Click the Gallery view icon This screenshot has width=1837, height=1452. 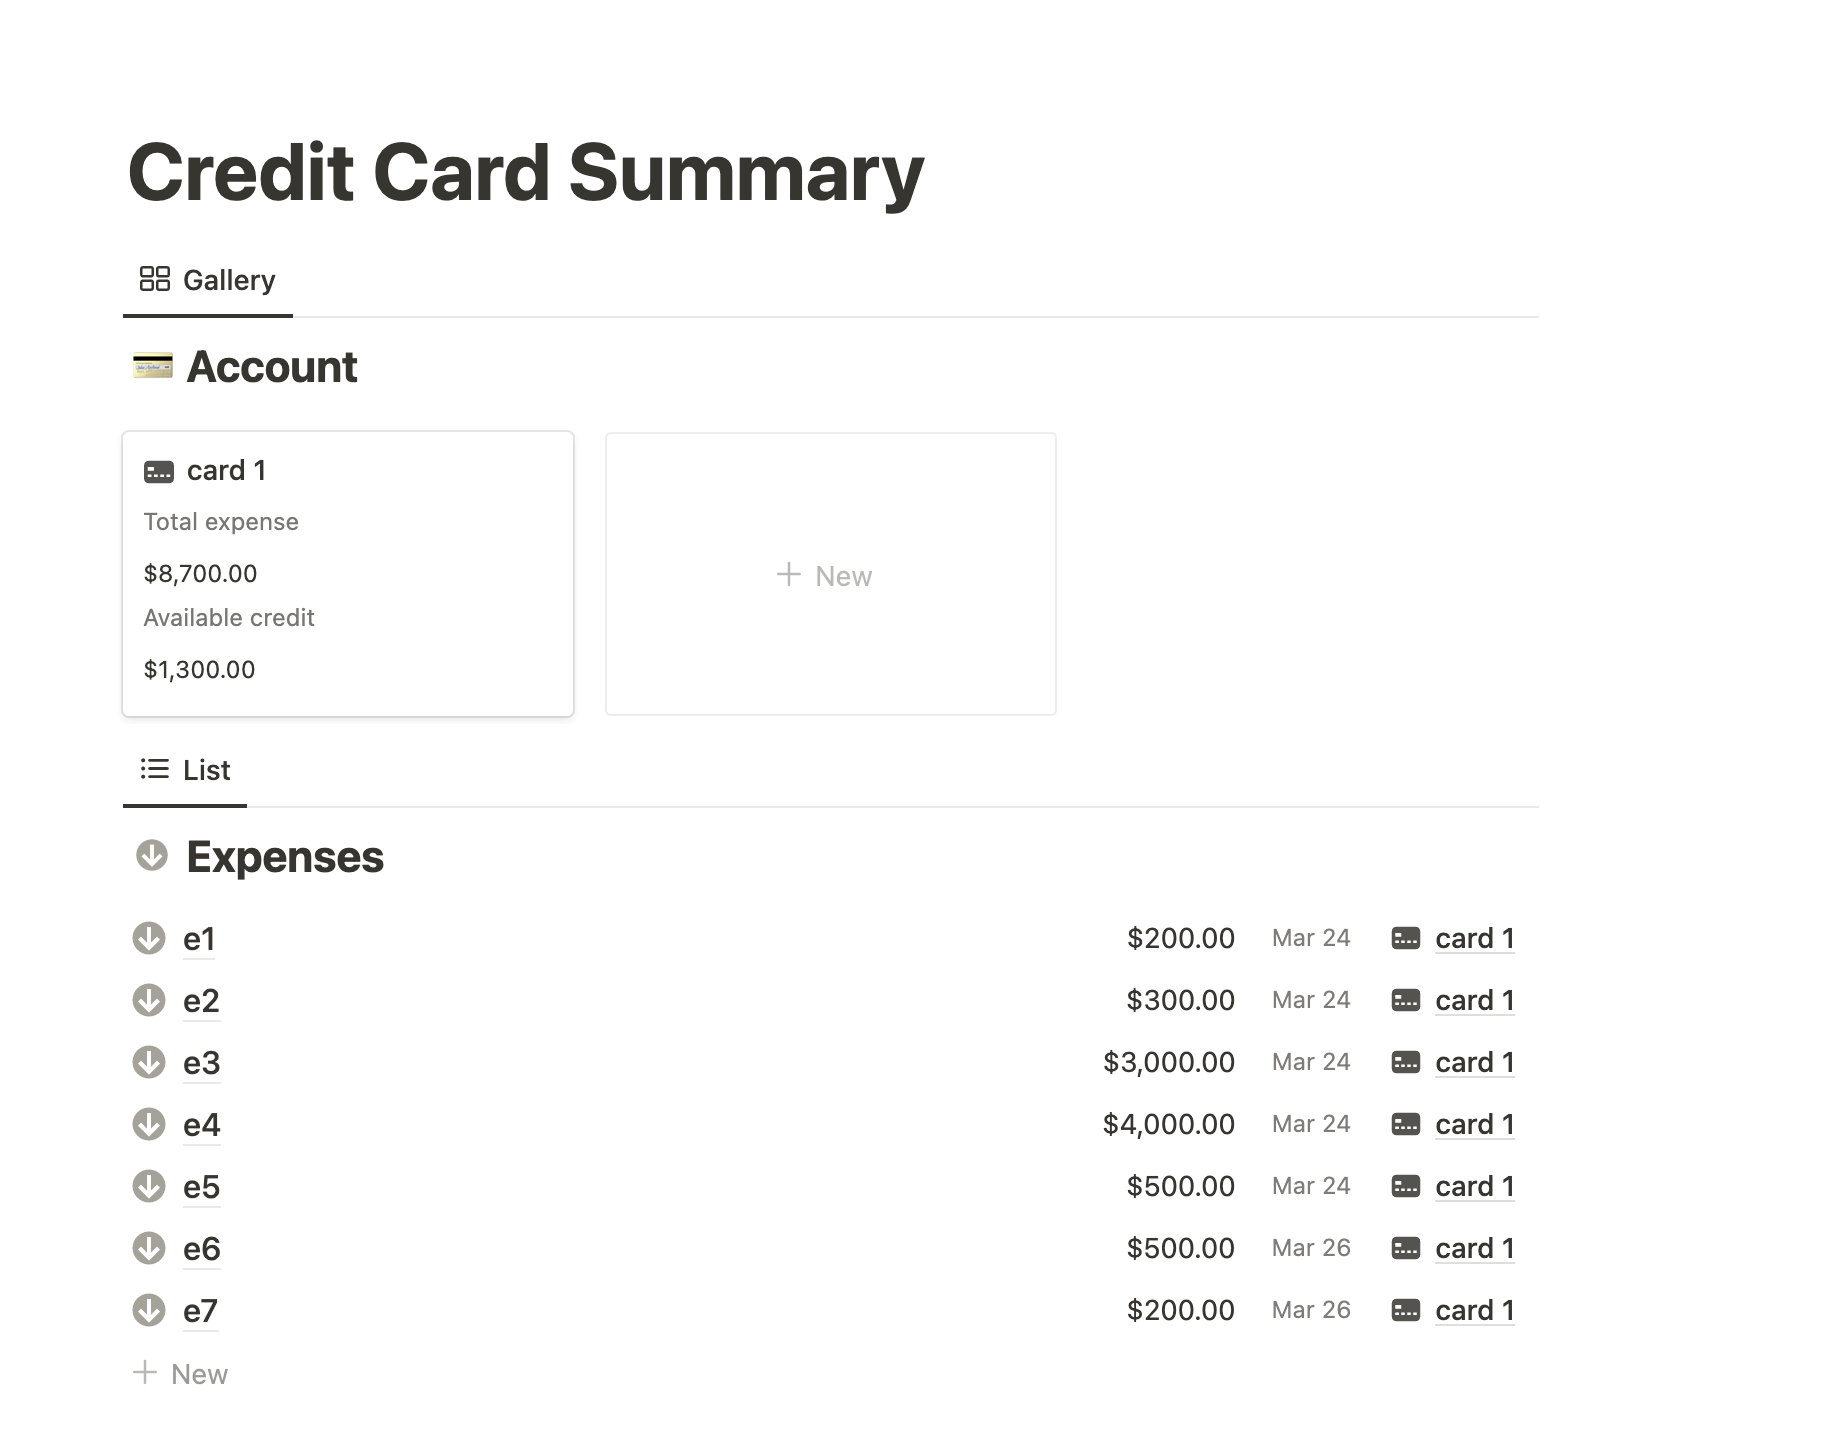click(x=155, y=278)
